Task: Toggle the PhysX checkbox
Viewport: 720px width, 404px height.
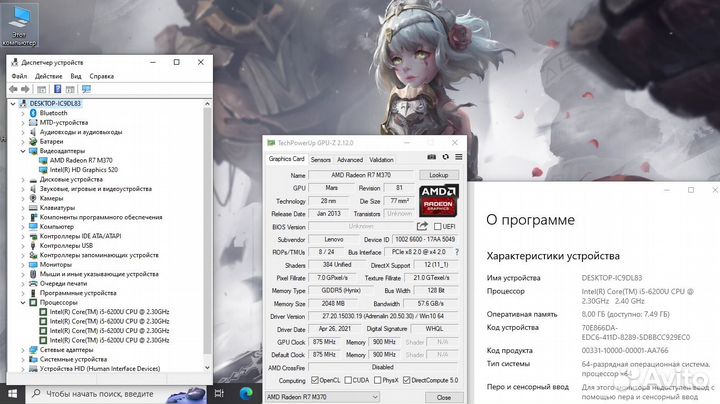Action: [377, 380]
